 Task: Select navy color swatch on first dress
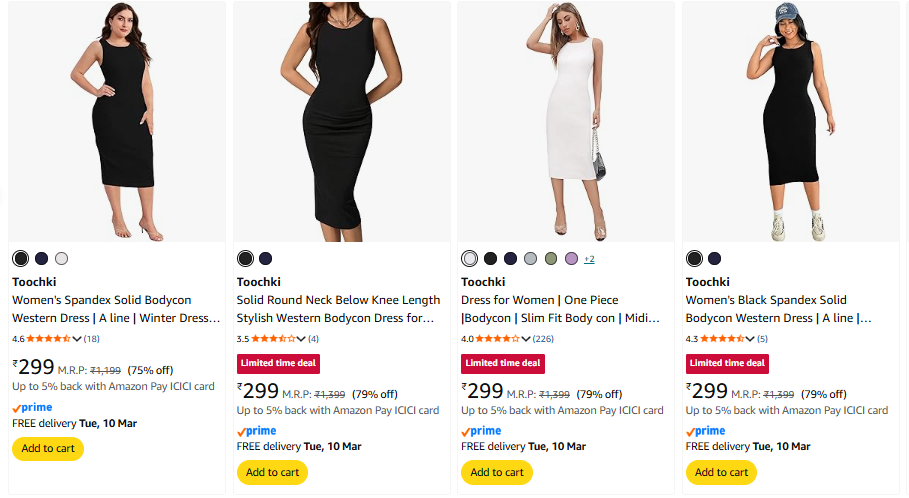click(41, 259)
